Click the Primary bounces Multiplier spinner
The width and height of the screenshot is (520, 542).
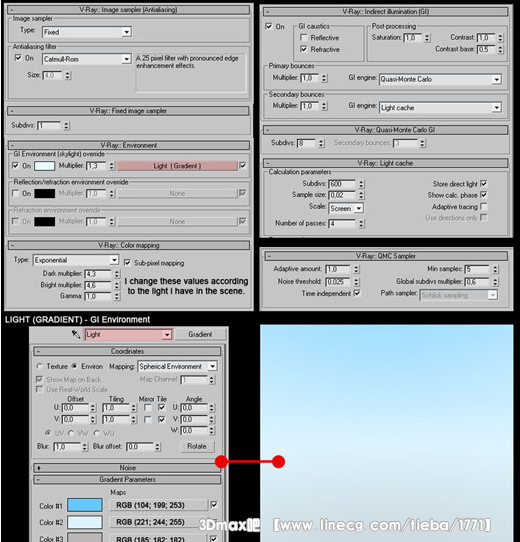point(324,78)
